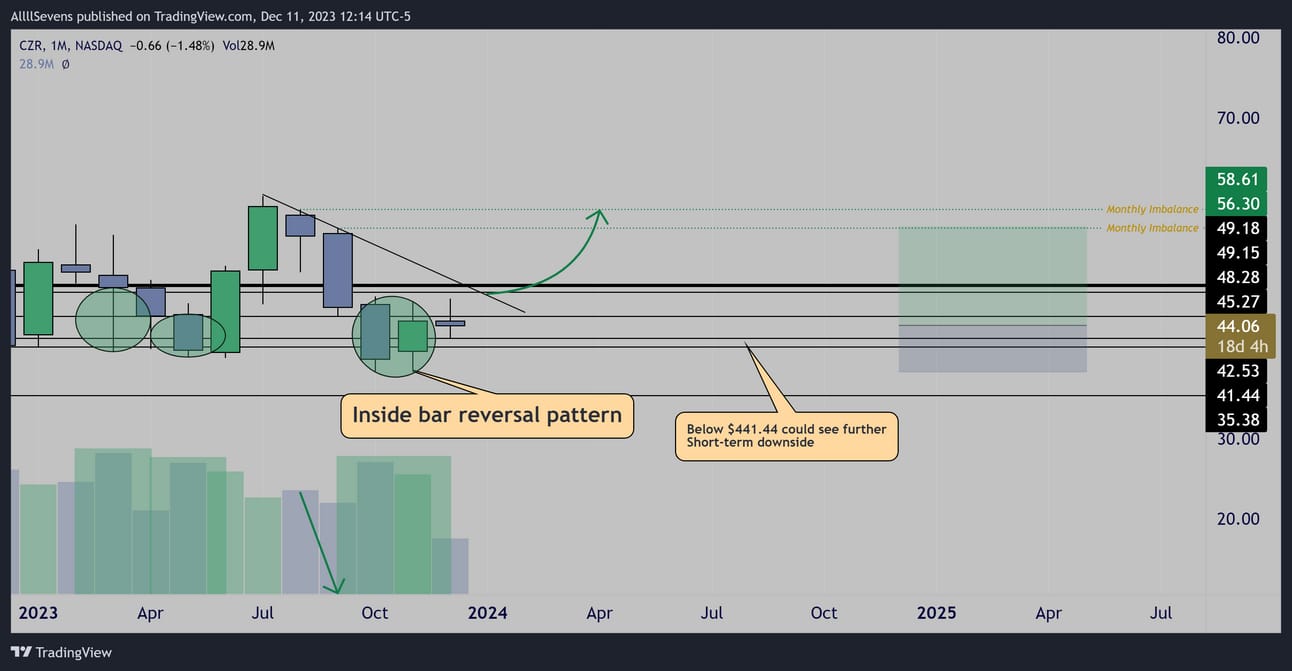Click the green 56.30 price label
This screenshot has width=1292, height=671.
(x=1237, y=204)
